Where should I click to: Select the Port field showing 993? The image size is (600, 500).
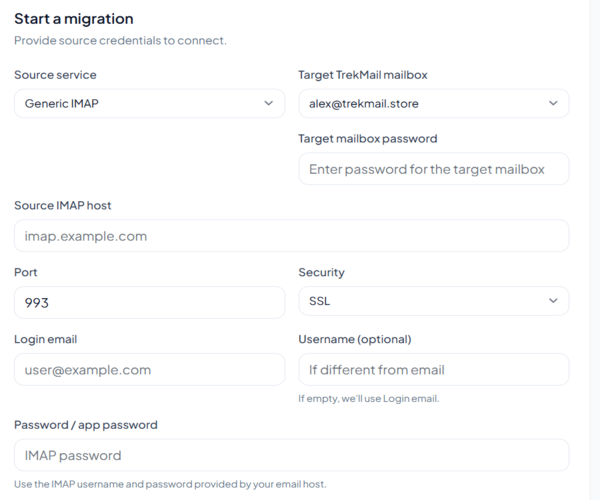pos(149,302)
